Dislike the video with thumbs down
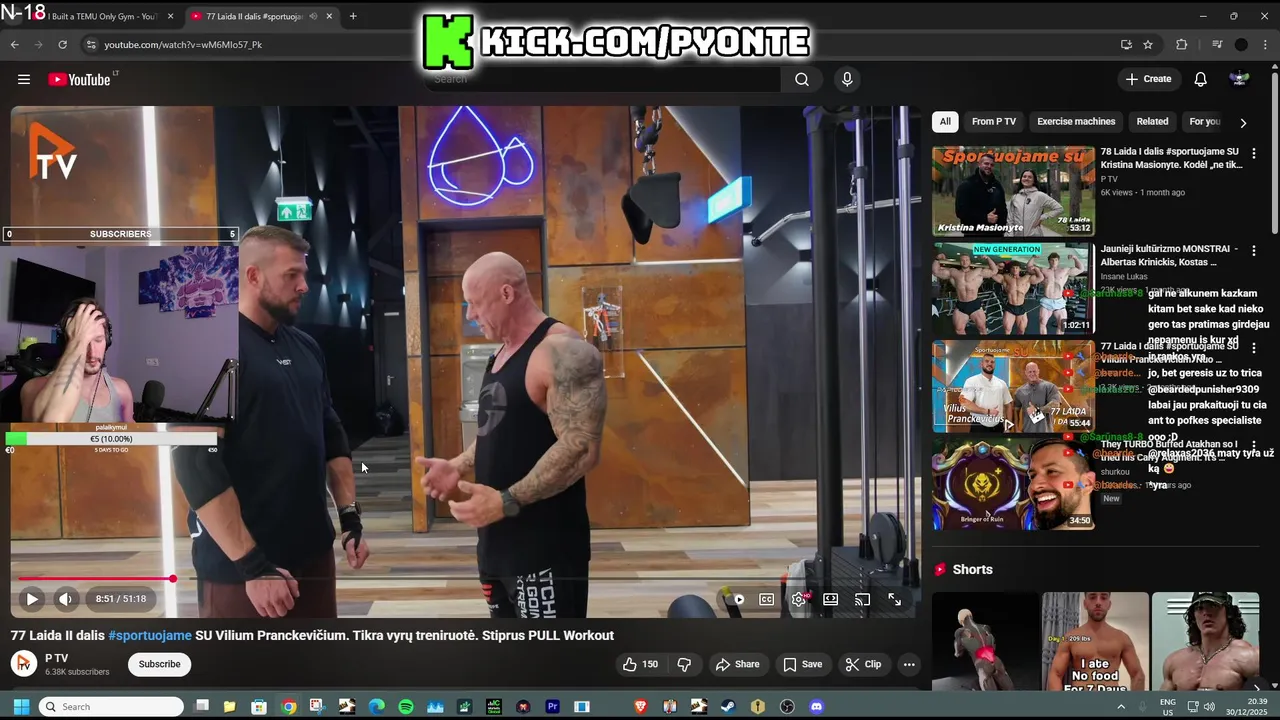 [684, 664]
